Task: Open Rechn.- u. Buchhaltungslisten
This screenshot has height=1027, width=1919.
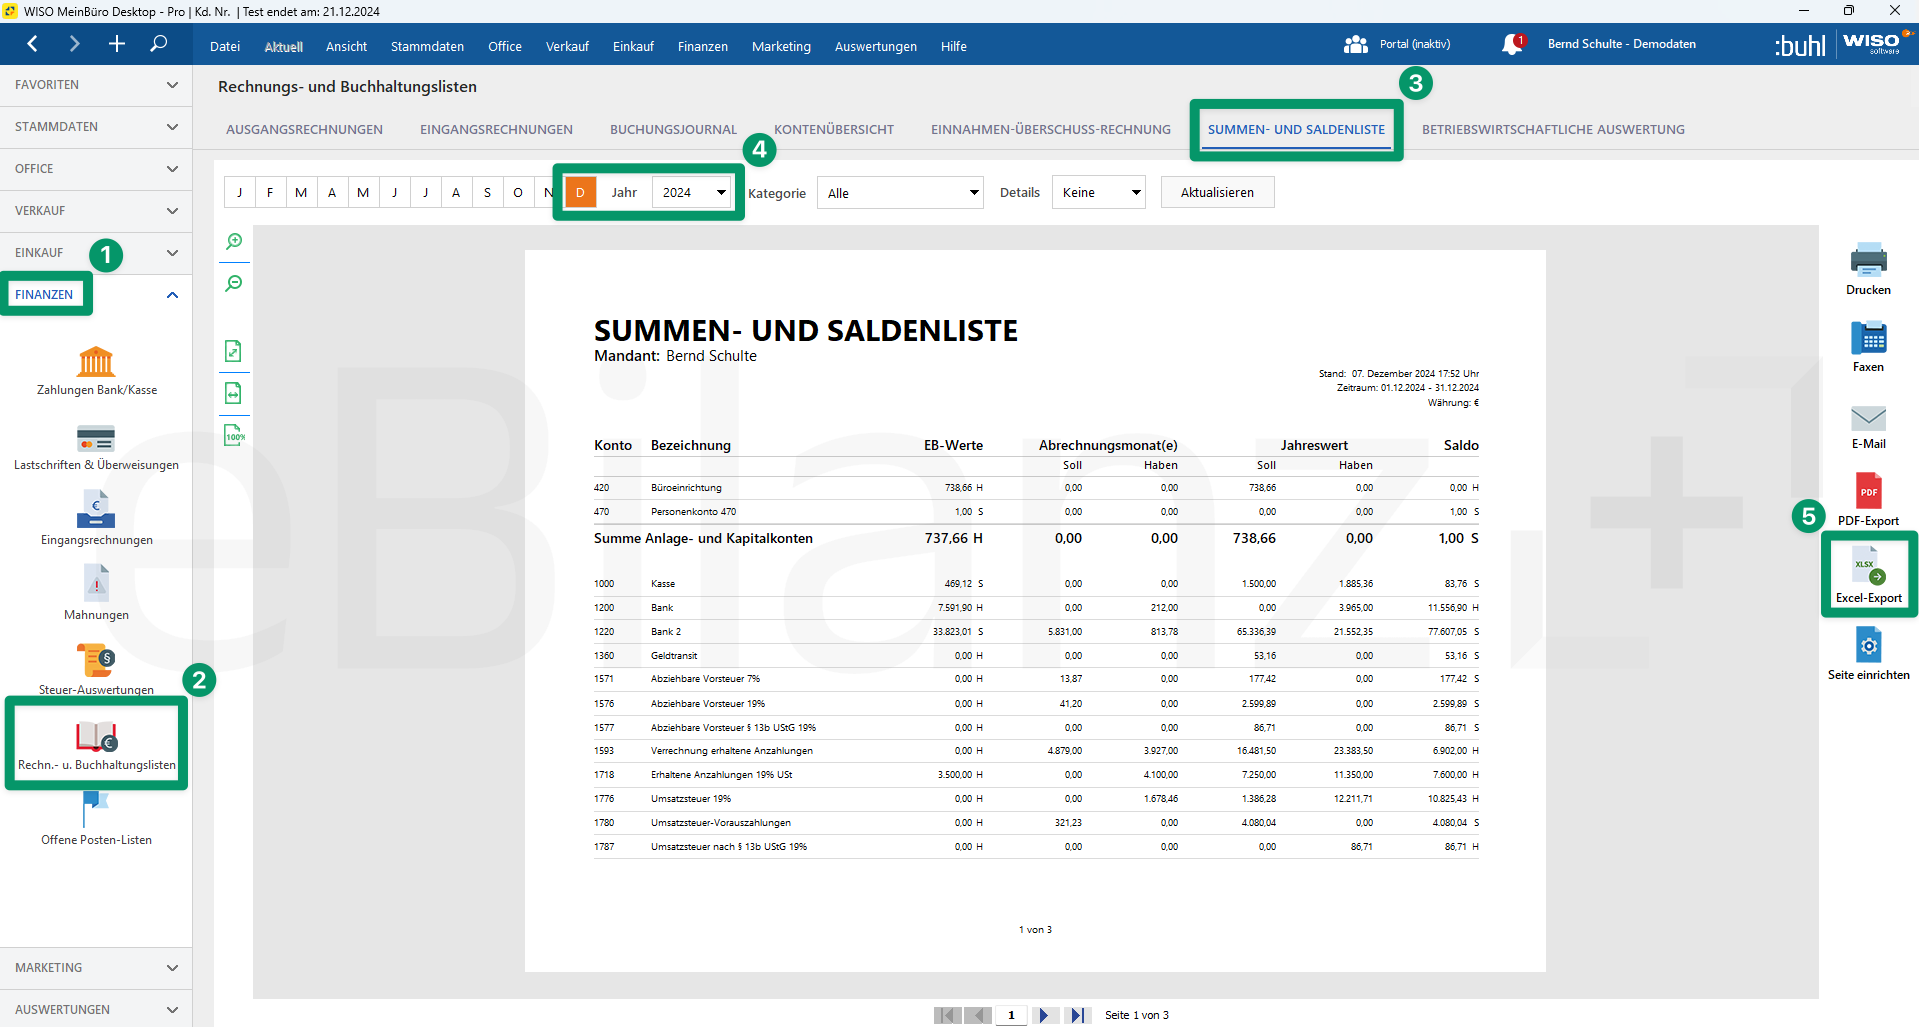Action: coord(96,737)
